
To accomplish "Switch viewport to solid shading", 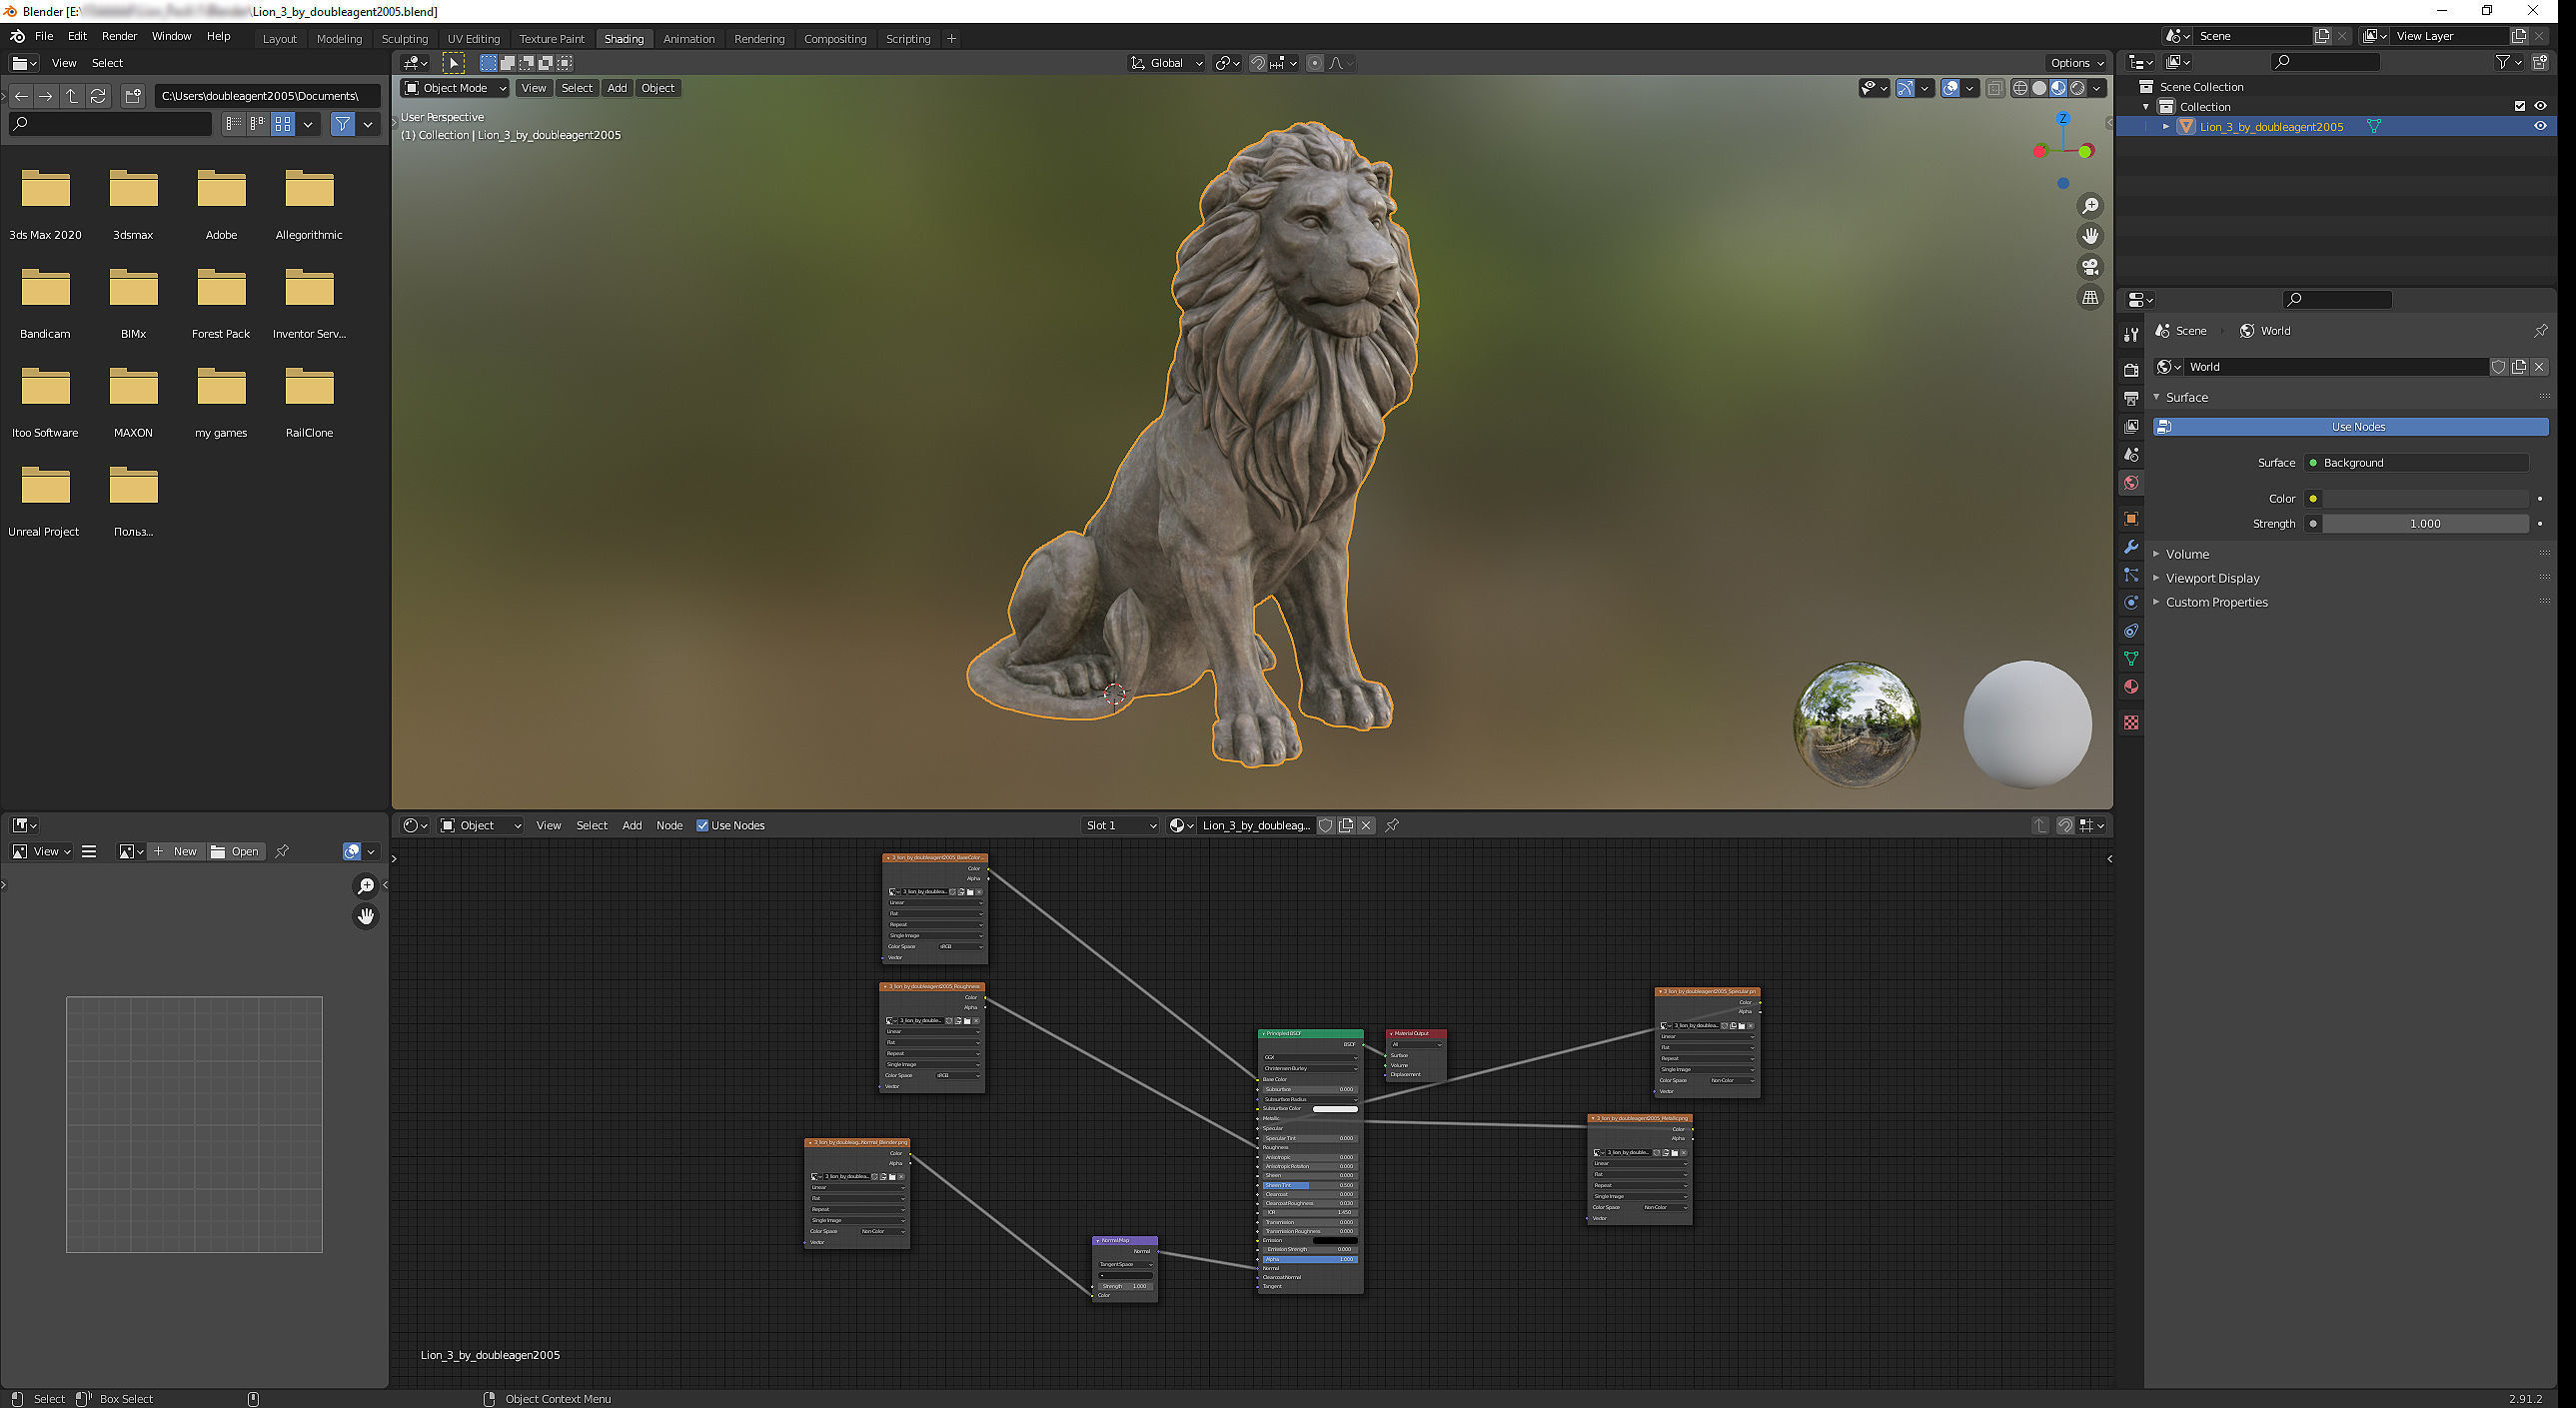I will 2039,88.
